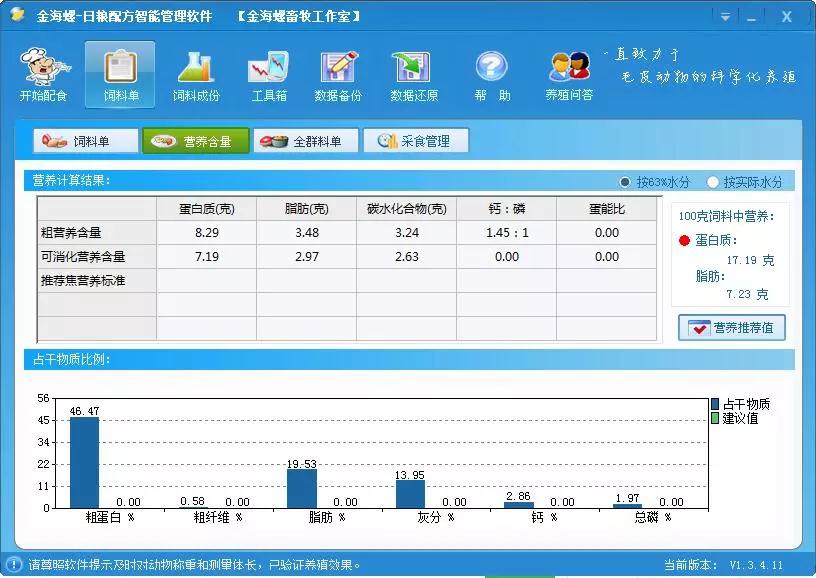Open 饲料单 in the top toolbar
The height and width of the screenshot is (578, 816).
(120, 68)
